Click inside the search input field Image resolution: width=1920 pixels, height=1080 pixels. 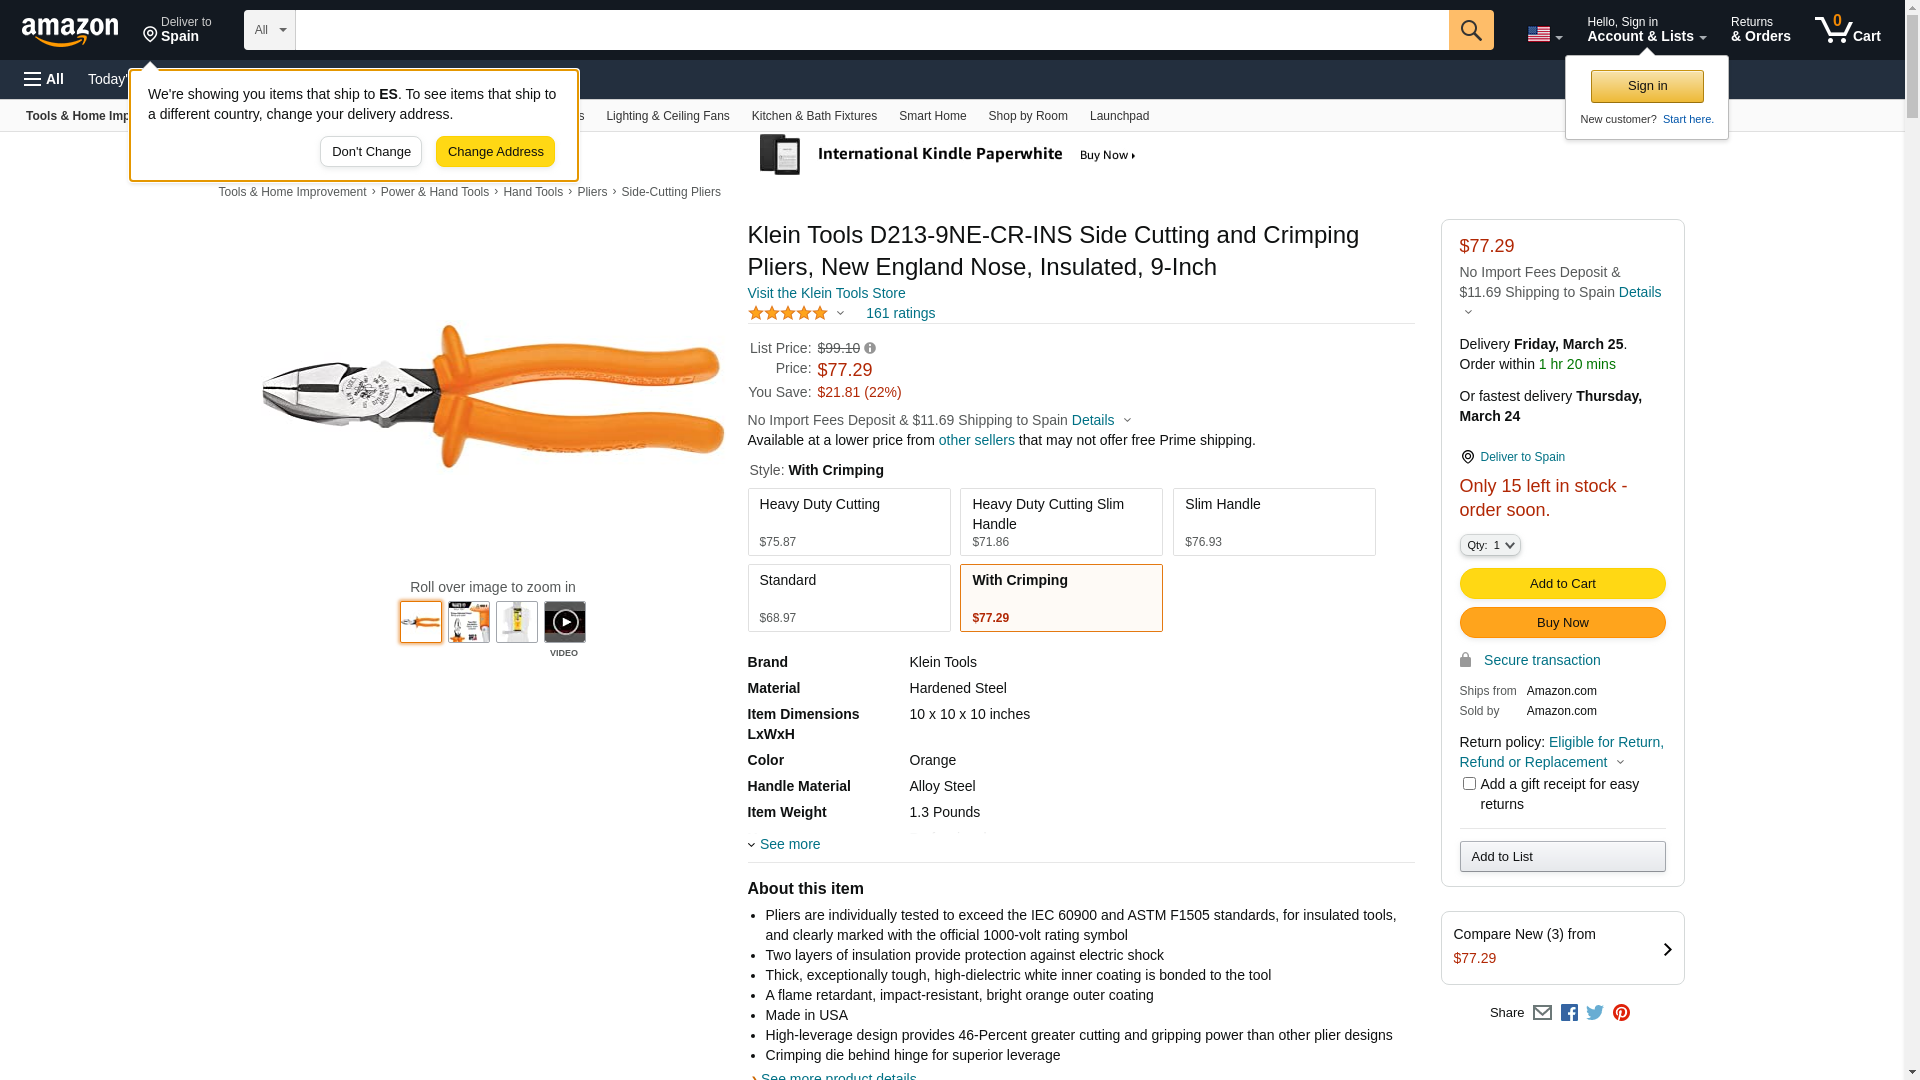[871, 30]
